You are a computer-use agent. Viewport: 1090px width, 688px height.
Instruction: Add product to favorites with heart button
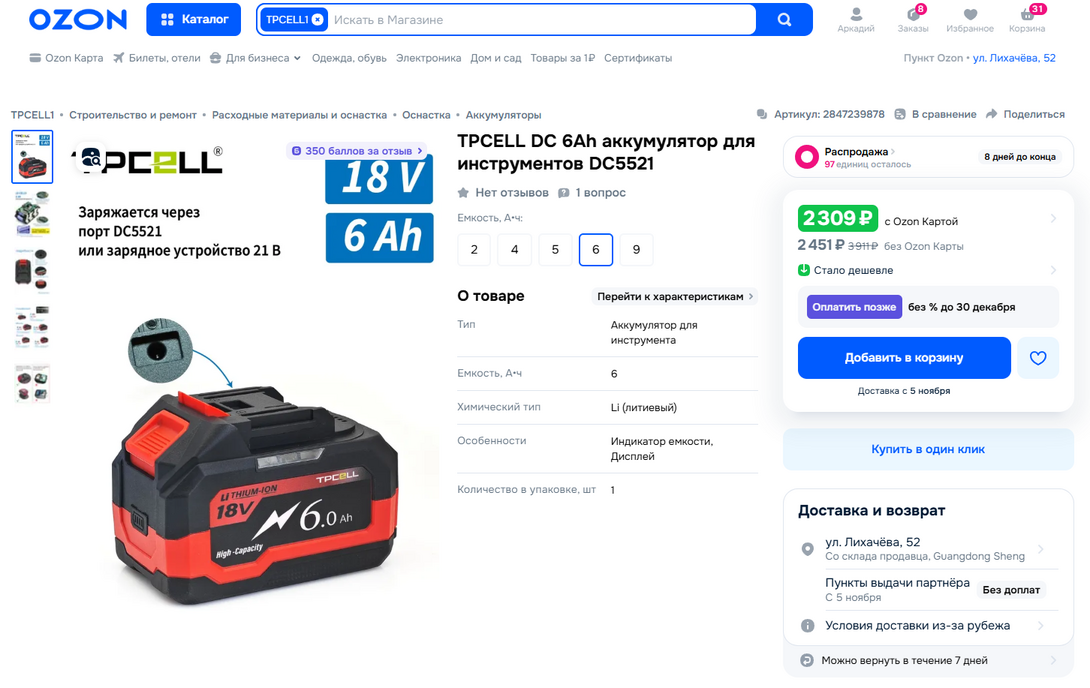[1038, 358]
